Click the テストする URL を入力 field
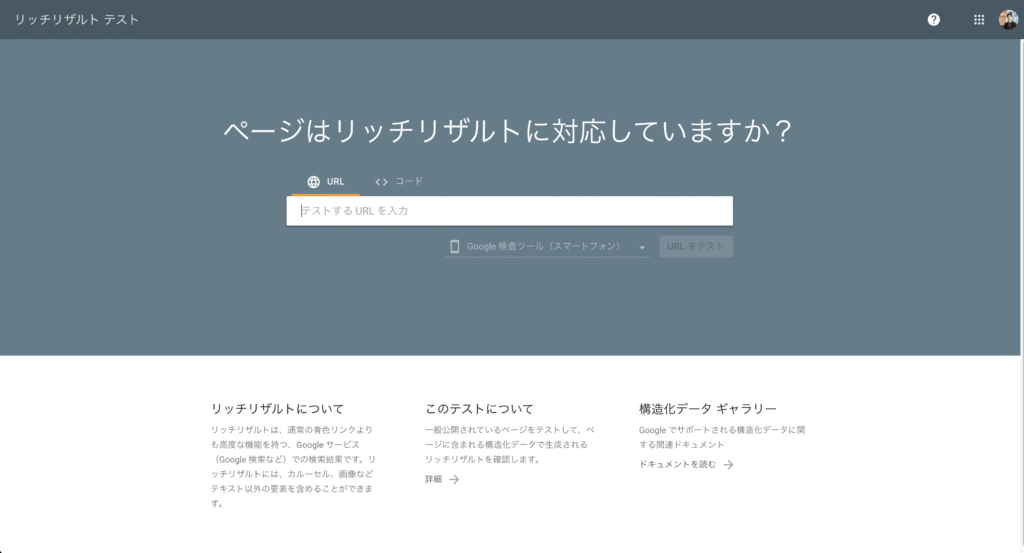The height and width of the screenshot is (553, 1024). click(509, 211)
